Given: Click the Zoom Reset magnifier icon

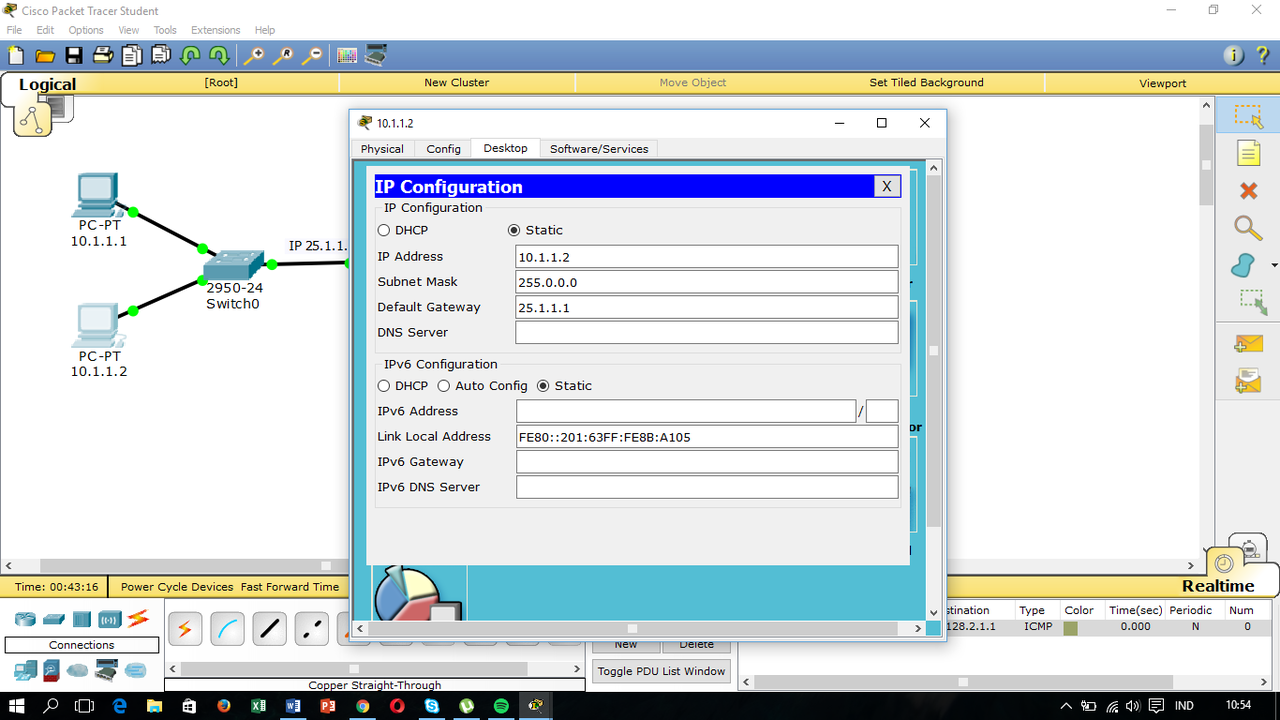Looking at the screenshot, I should [x=284, y=56].
